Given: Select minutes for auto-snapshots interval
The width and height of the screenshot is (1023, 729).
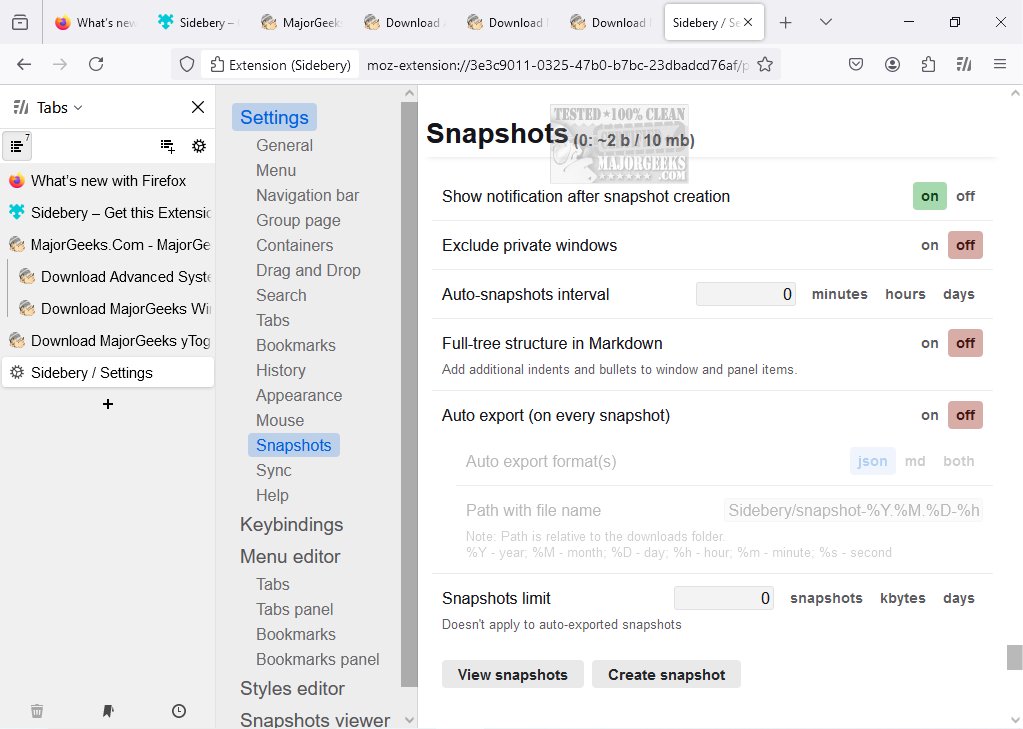Looking at the screenshot, I should click(x=840, y=294).
